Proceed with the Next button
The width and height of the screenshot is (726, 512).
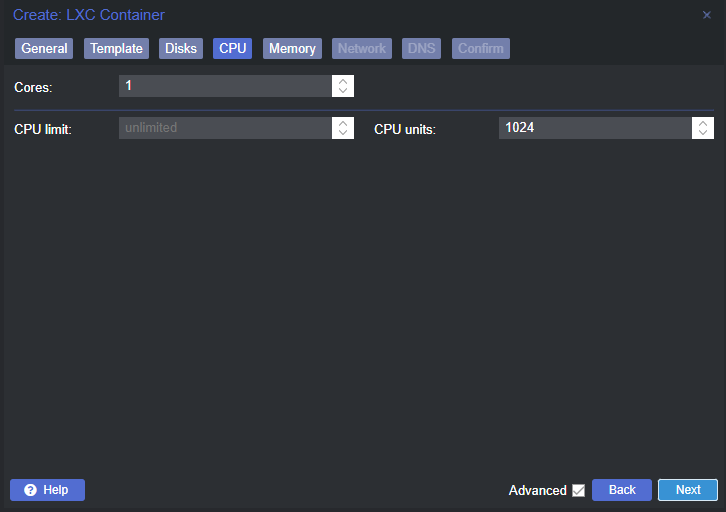tap(688, 490)
